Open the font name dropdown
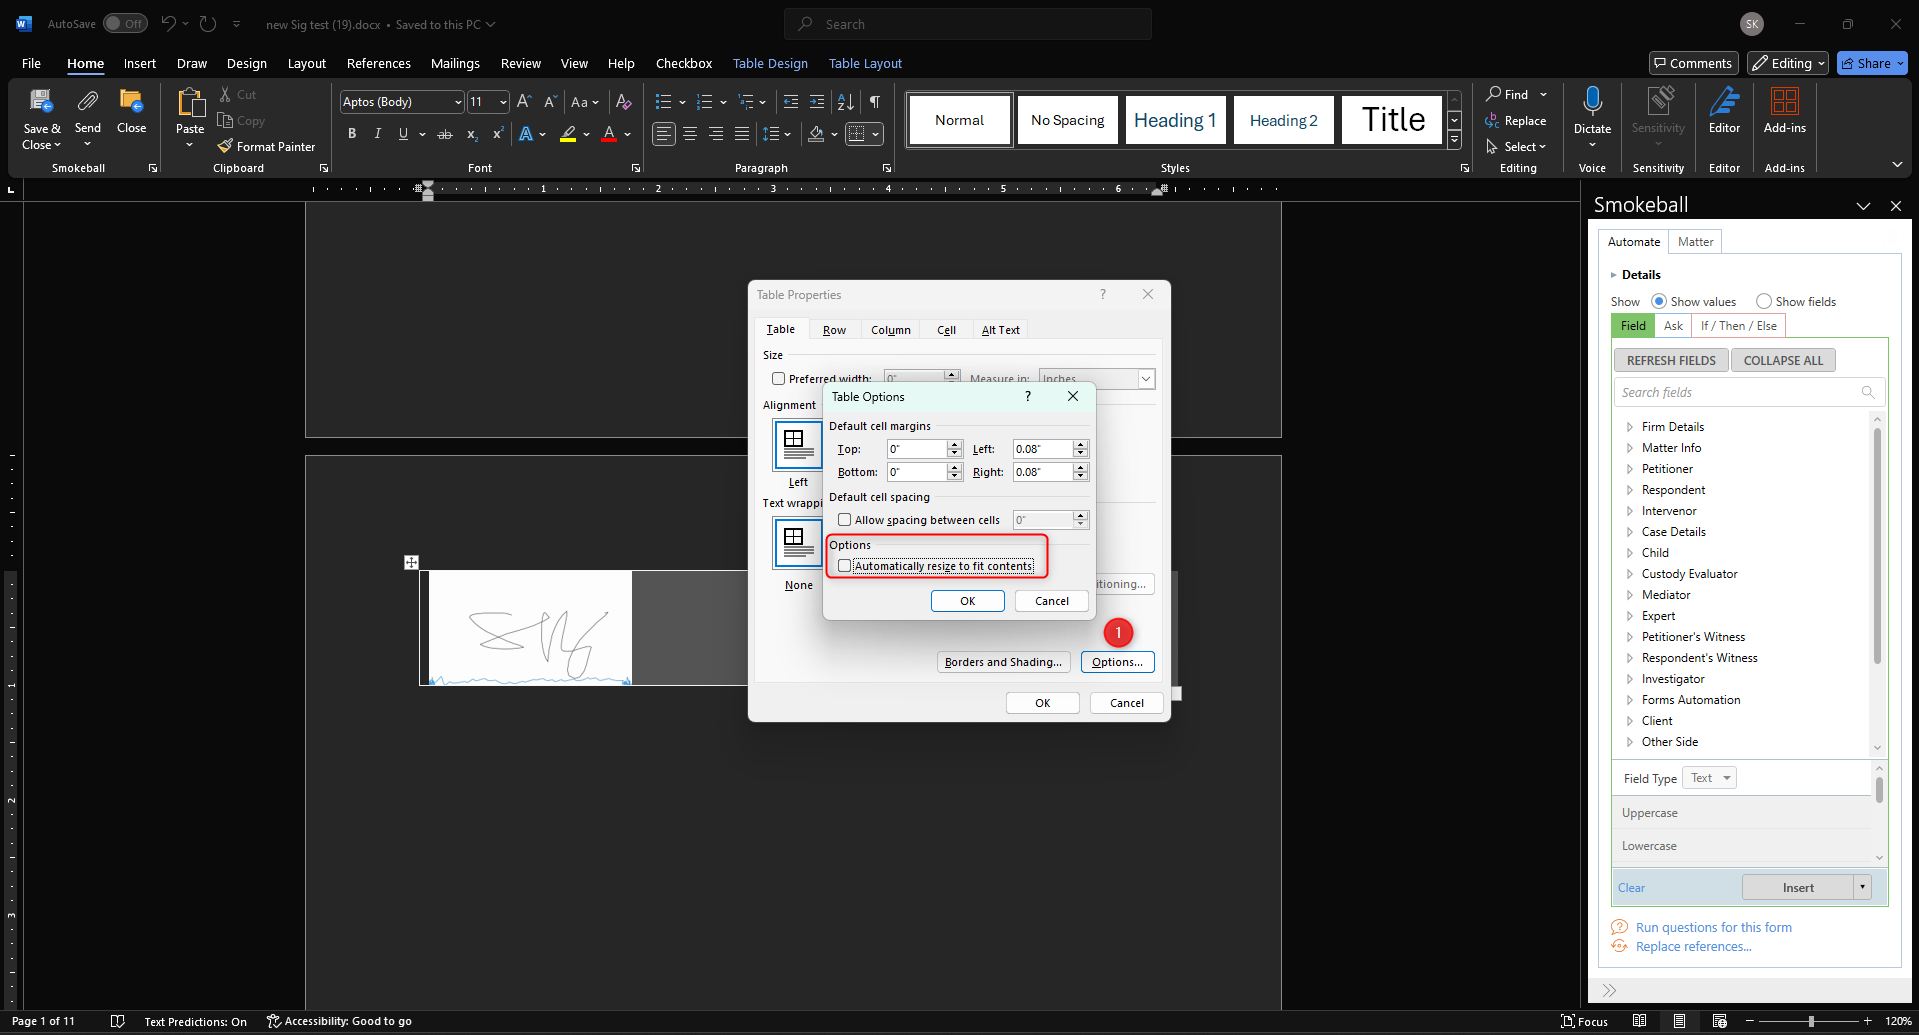This screenshot has width=1919, height=1035. pyautogui.click(x=458, y=102)
